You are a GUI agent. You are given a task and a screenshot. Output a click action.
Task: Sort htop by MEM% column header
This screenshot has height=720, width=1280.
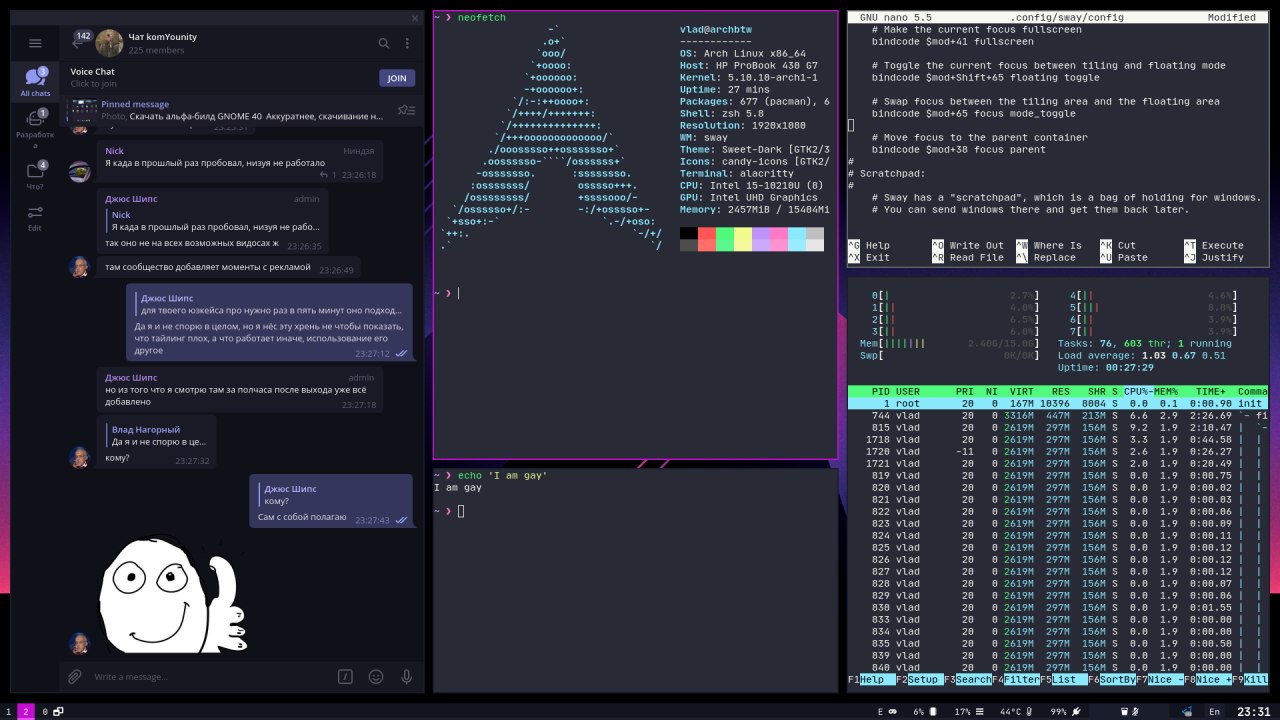click(x=1165, y=391)
